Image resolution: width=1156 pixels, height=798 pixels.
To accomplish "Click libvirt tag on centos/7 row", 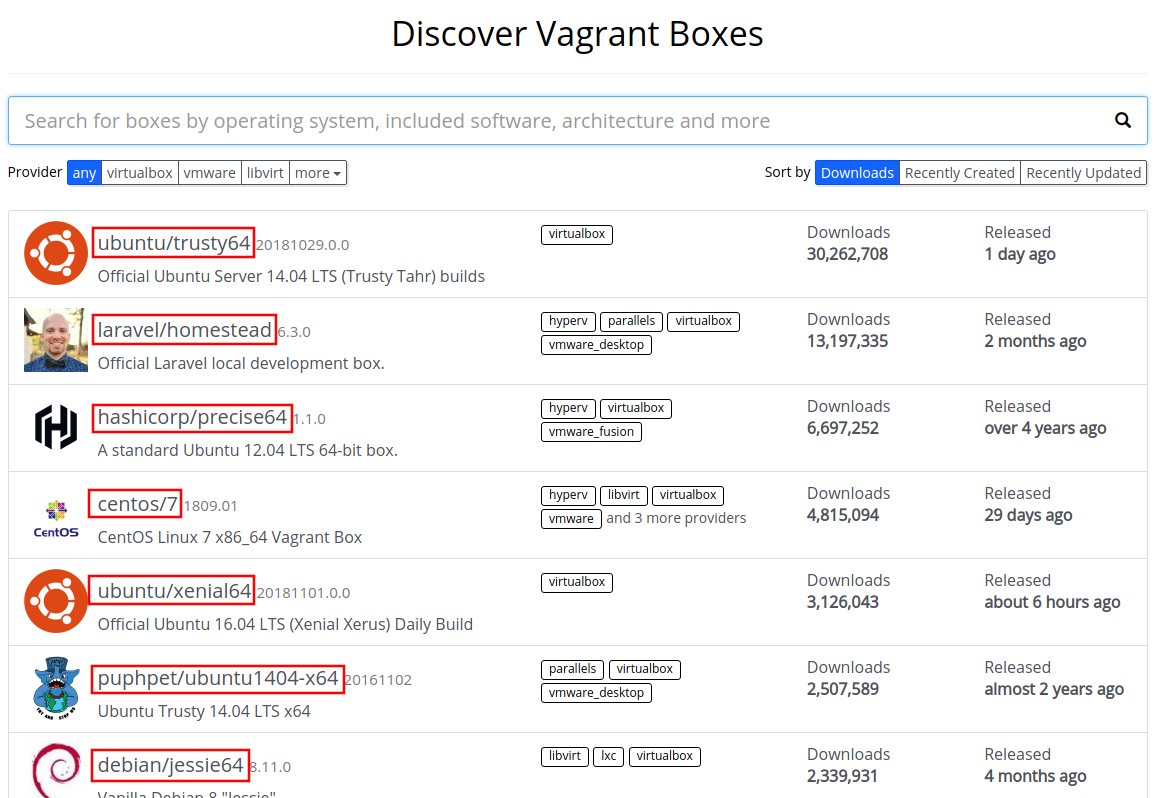I will coord(624,496).
